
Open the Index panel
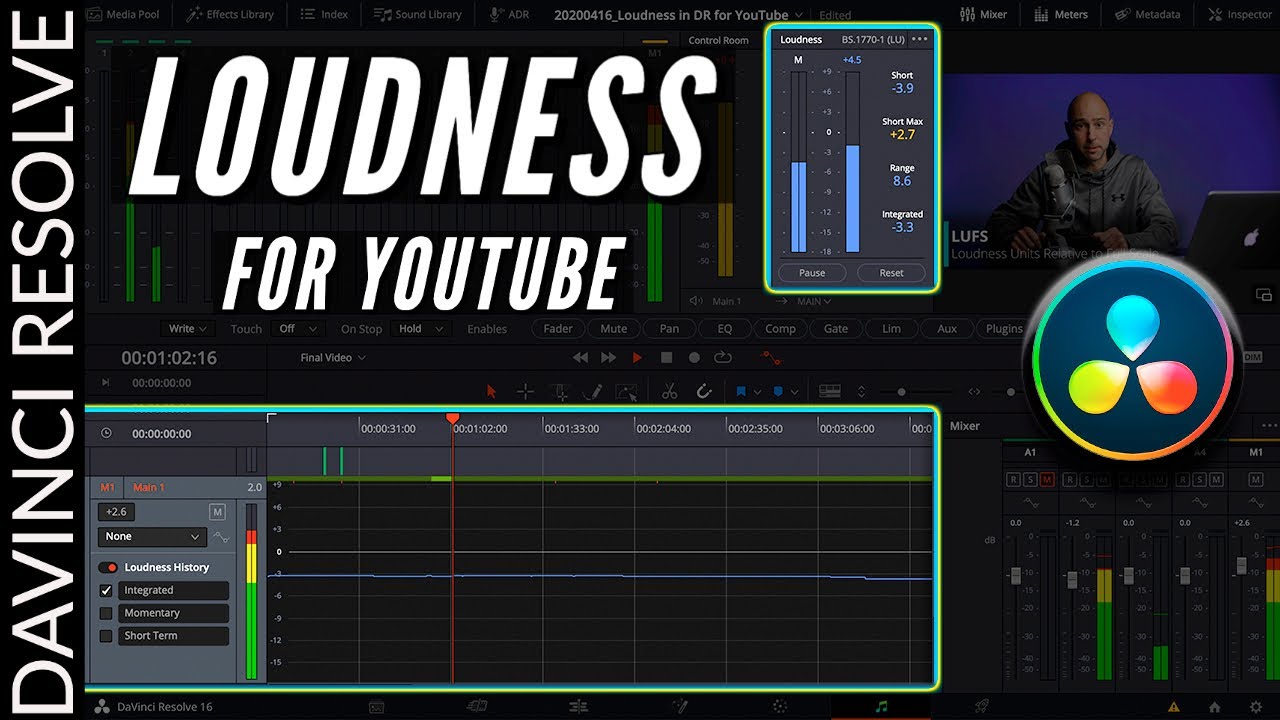point(325,14)
